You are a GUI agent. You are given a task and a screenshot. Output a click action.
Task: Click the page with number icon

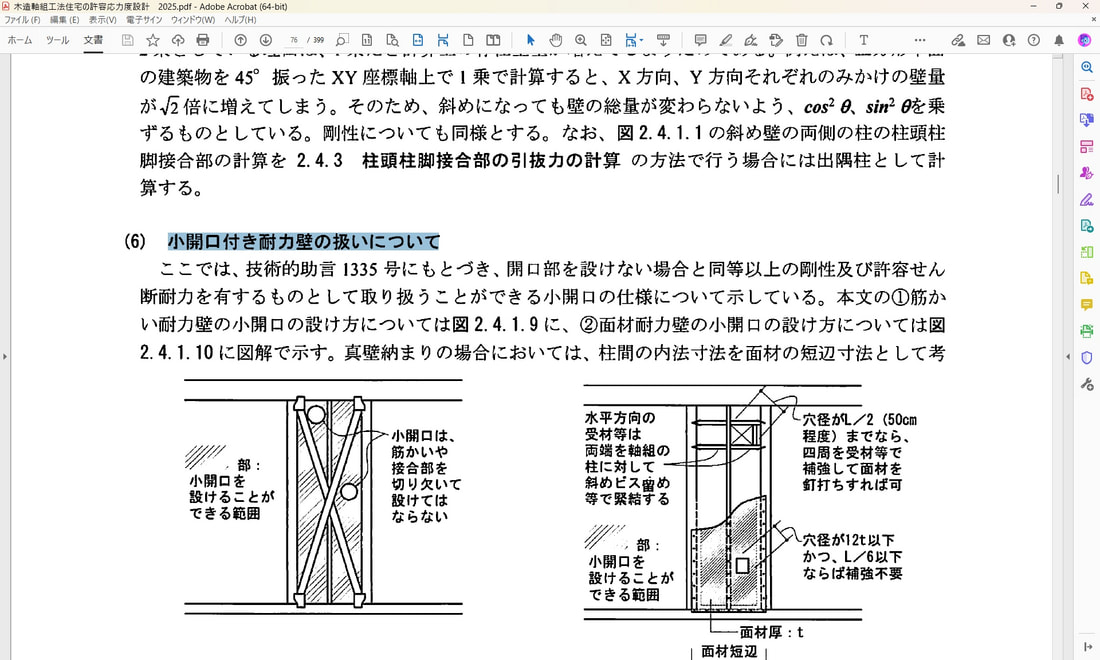point(367,40)
